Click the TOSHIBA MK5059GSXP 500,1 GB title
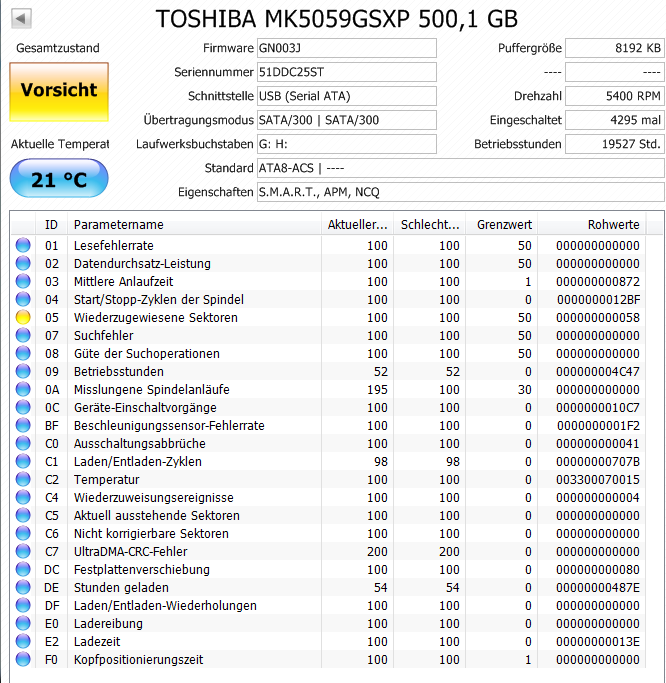This screenshot has height=683, width=666. tap(336, 19)
